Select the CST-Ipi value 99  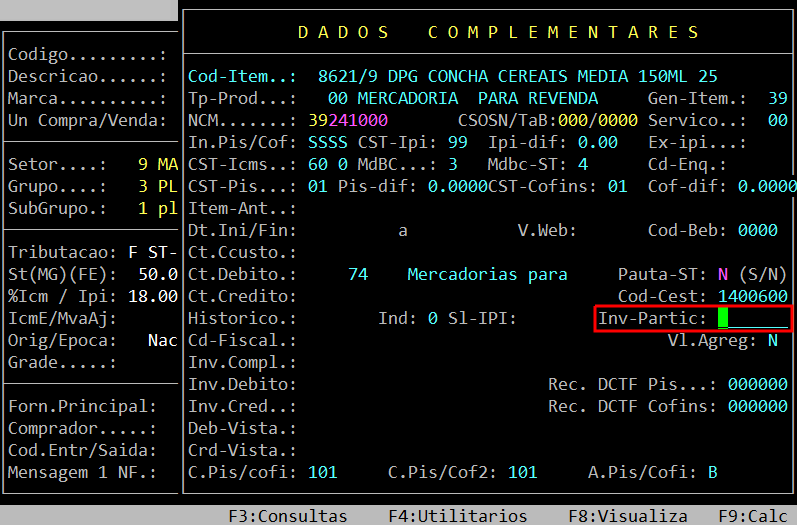pos(457,142)
